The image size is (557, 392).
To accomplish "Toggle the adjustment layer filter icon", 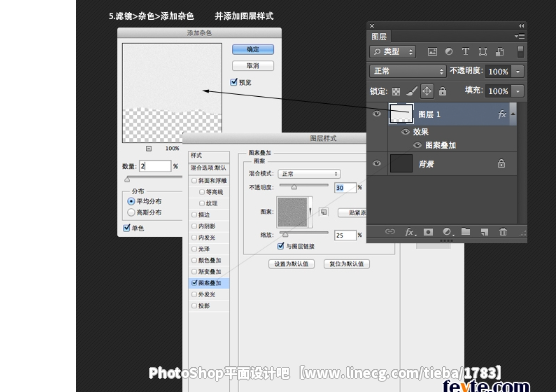I will tap(449, 52).
